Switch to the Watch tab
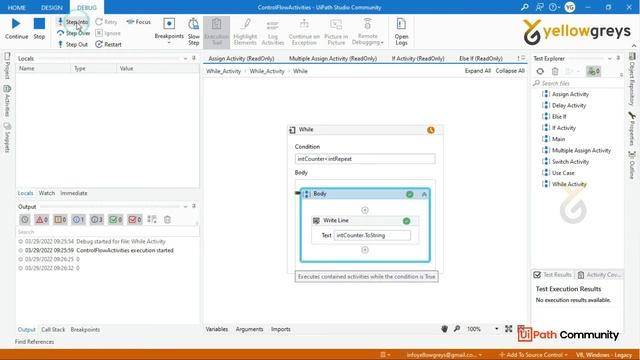This screenshot has width=640, height=360. click(x=47, y=193)
